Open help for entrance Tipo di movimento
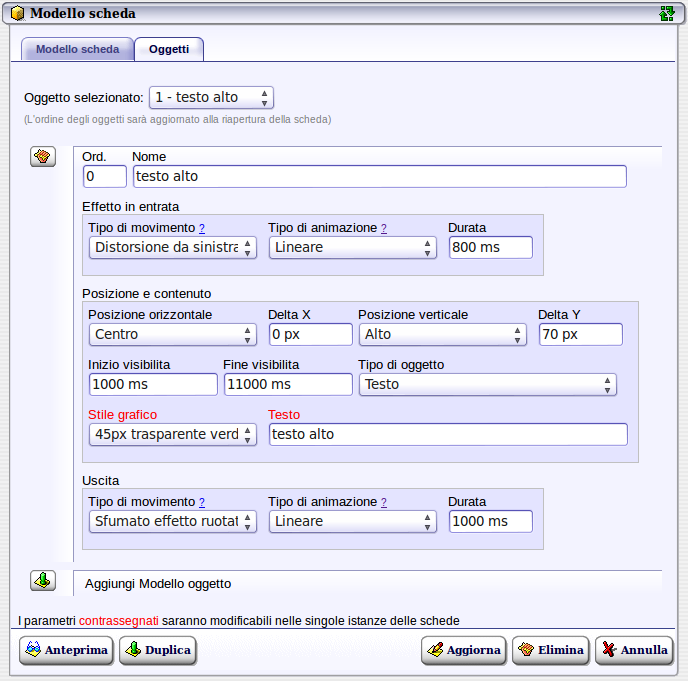688x681 pixels. 202,228
